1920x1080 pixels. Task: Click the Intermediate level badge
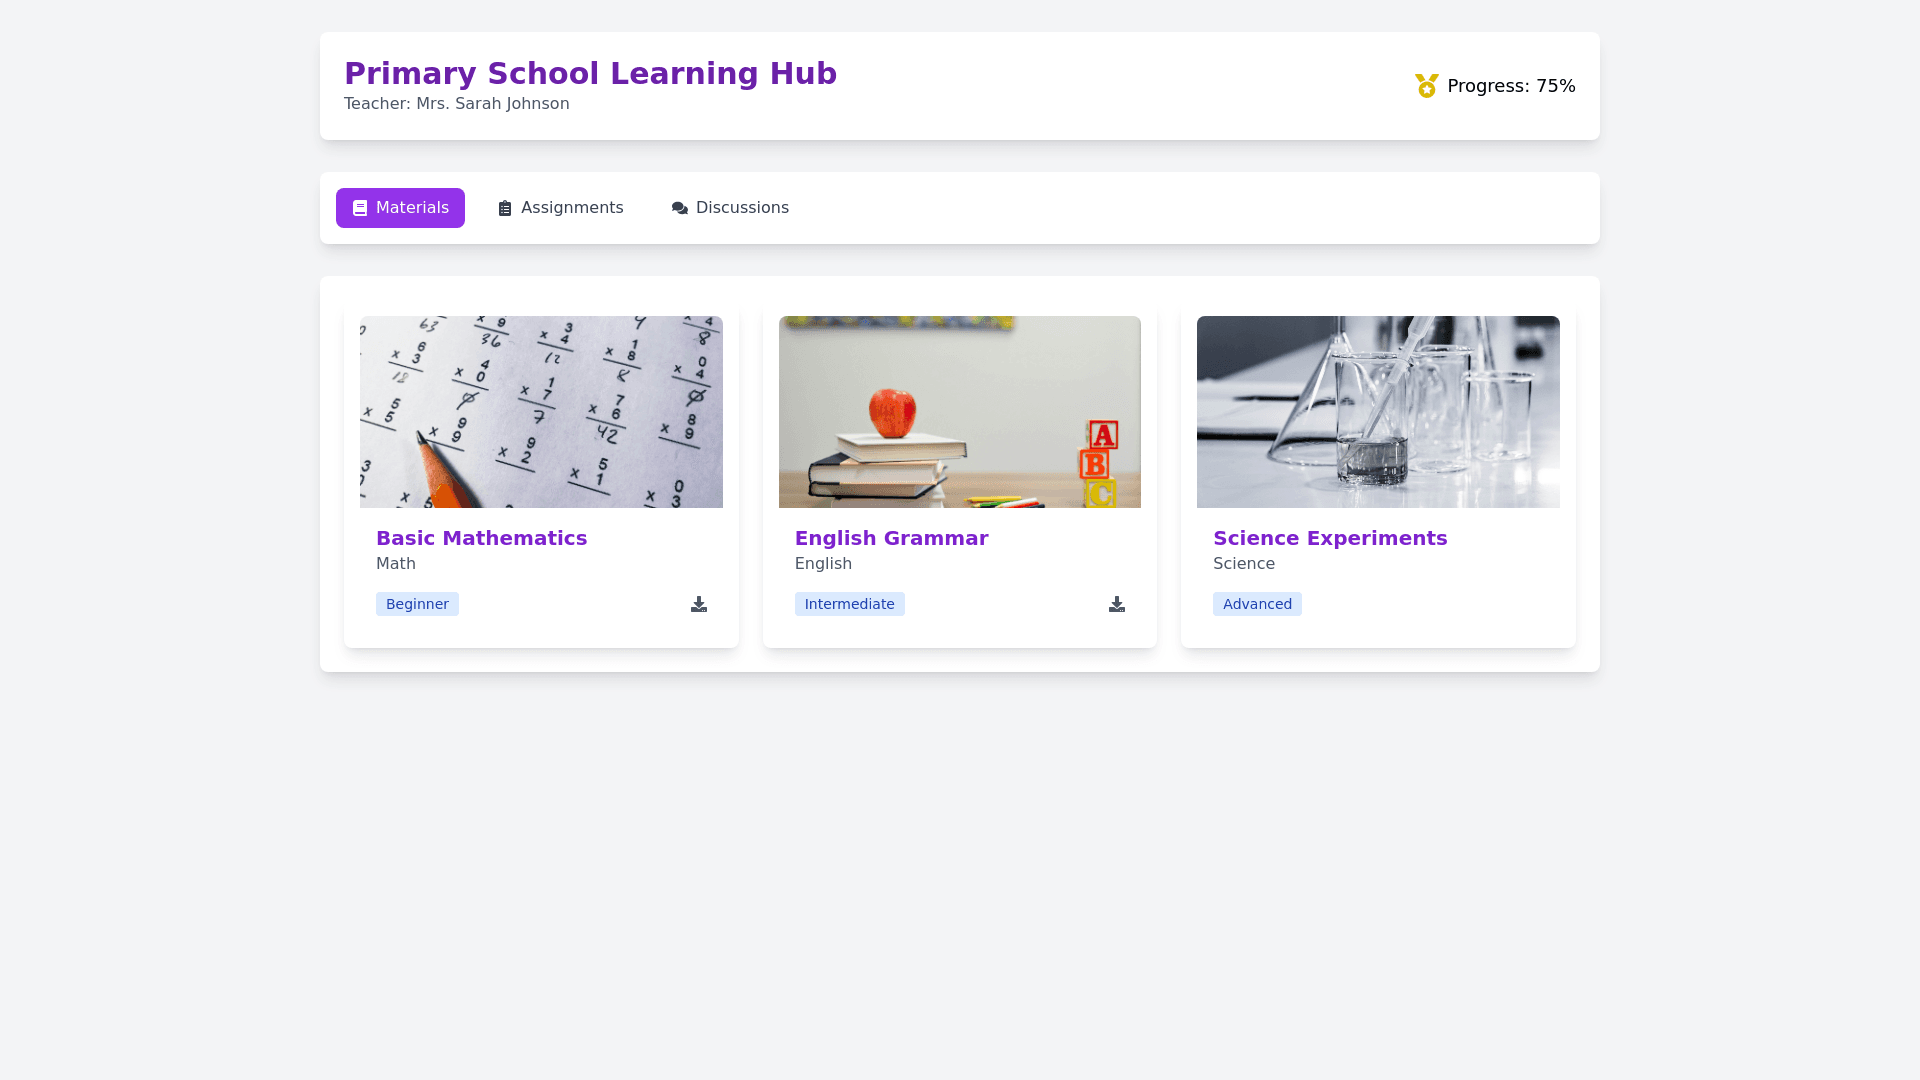click(849, 604)
